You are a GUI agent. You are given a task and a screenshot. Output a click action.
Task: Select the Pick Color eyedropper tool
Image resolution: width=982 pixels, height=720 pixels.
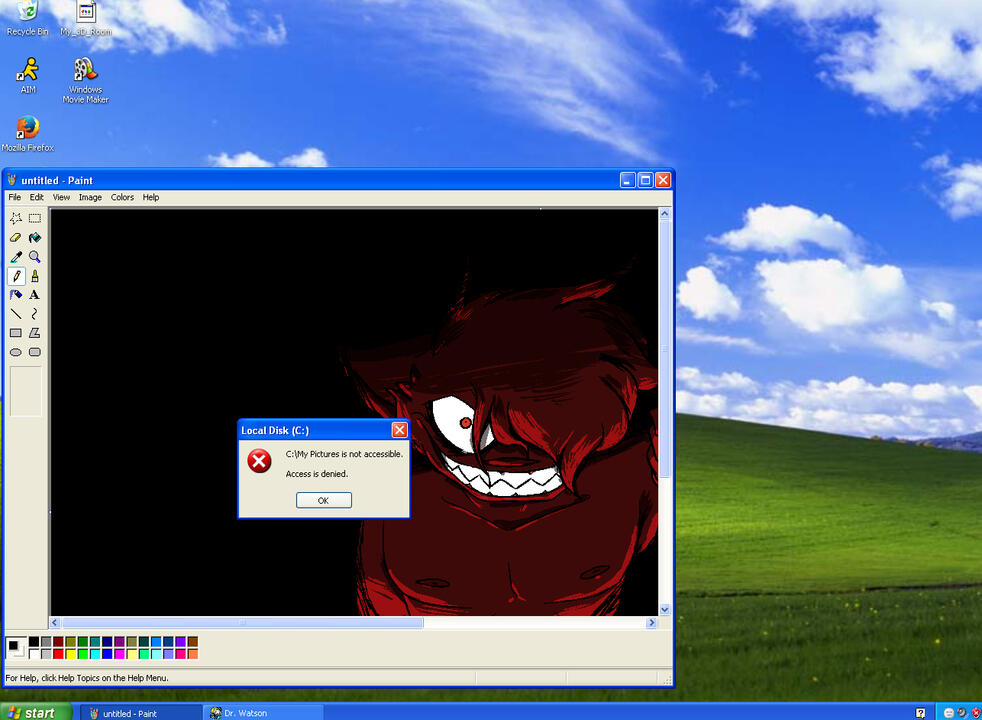16,257
